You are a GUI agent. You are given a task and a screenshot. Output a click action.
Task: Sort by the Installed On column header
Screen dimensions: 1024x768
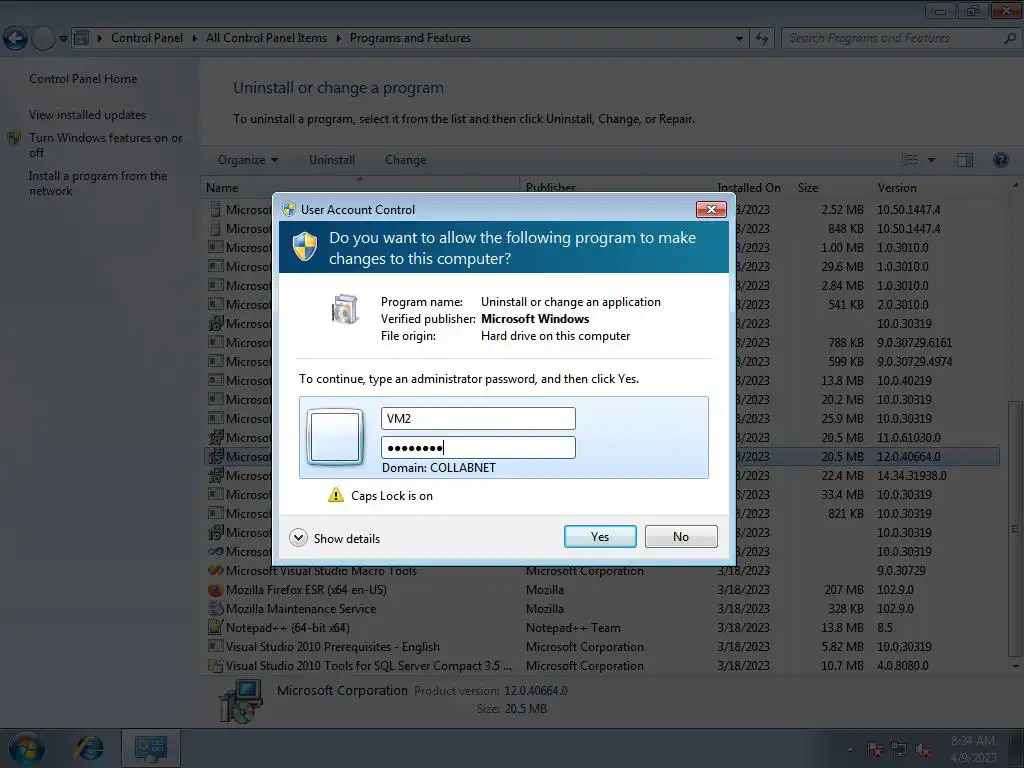(x=749, y=187)
